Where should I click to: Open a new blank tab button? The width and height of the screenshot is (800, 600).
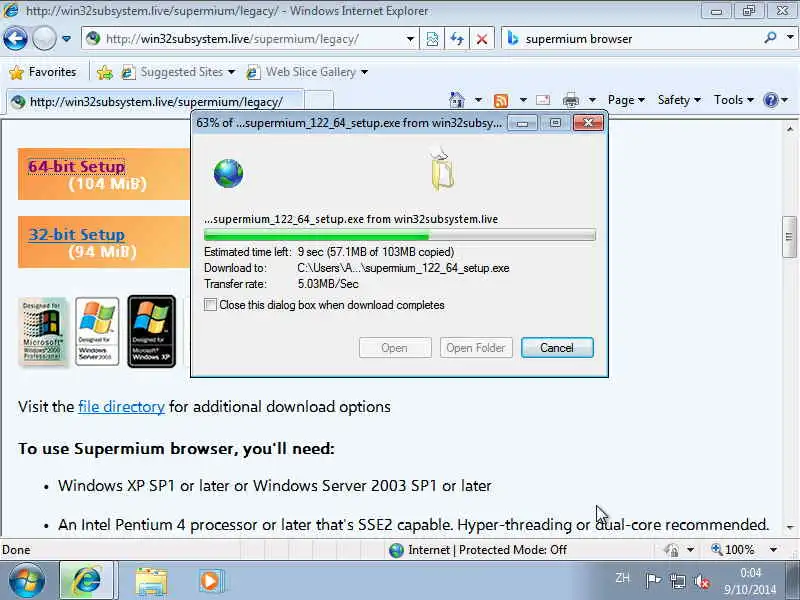pyautogui.click(x=320, y=102)
